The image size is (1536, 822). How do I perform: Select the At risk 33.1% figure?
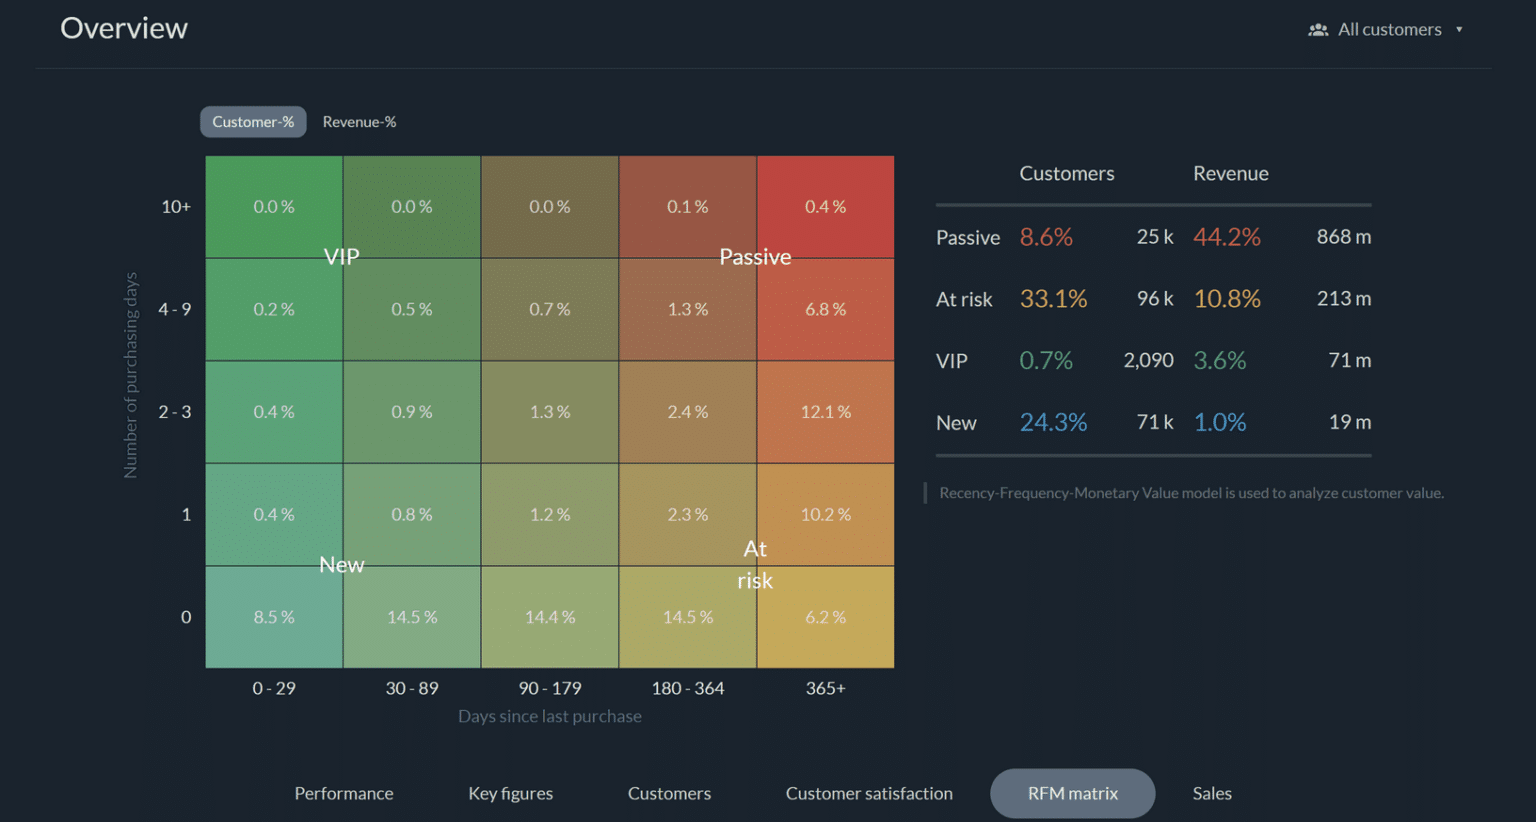click(1053, 298)
